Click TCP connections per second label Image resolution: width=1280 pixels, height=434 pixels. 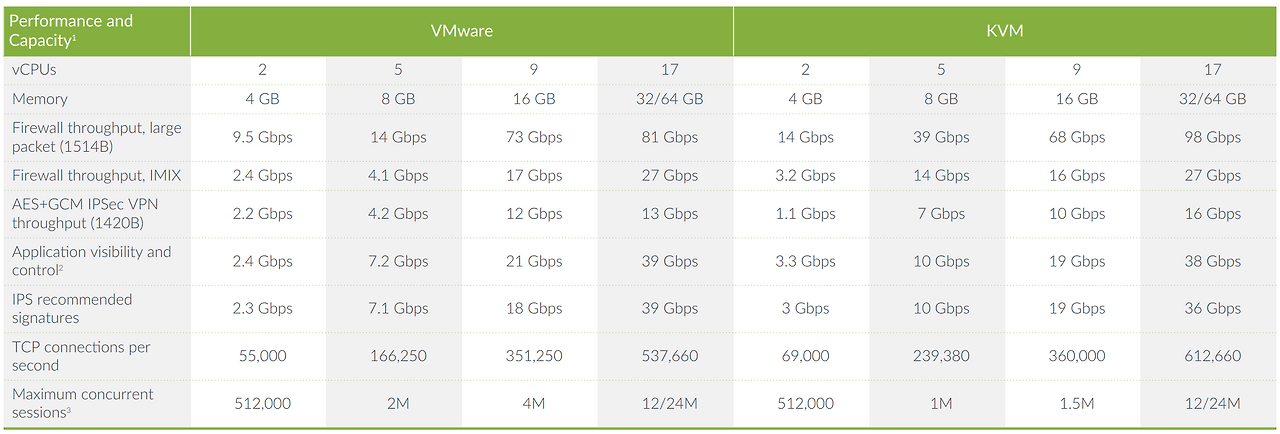(x=81, y=356)
